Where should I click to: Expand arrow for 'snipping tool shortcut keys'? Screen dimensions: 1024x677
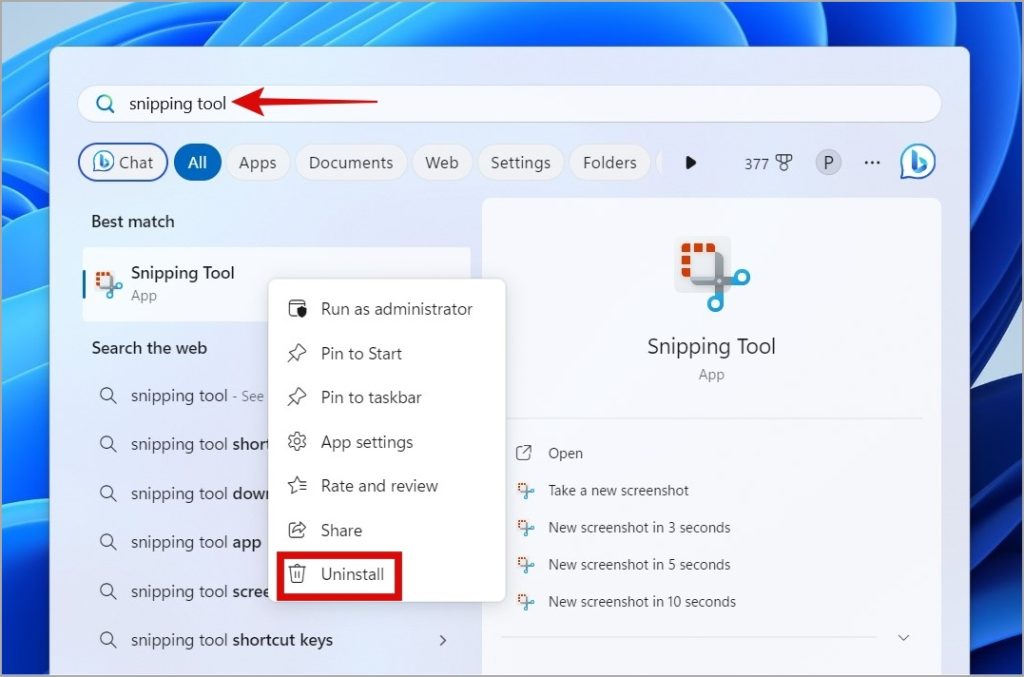pos(443,640)
